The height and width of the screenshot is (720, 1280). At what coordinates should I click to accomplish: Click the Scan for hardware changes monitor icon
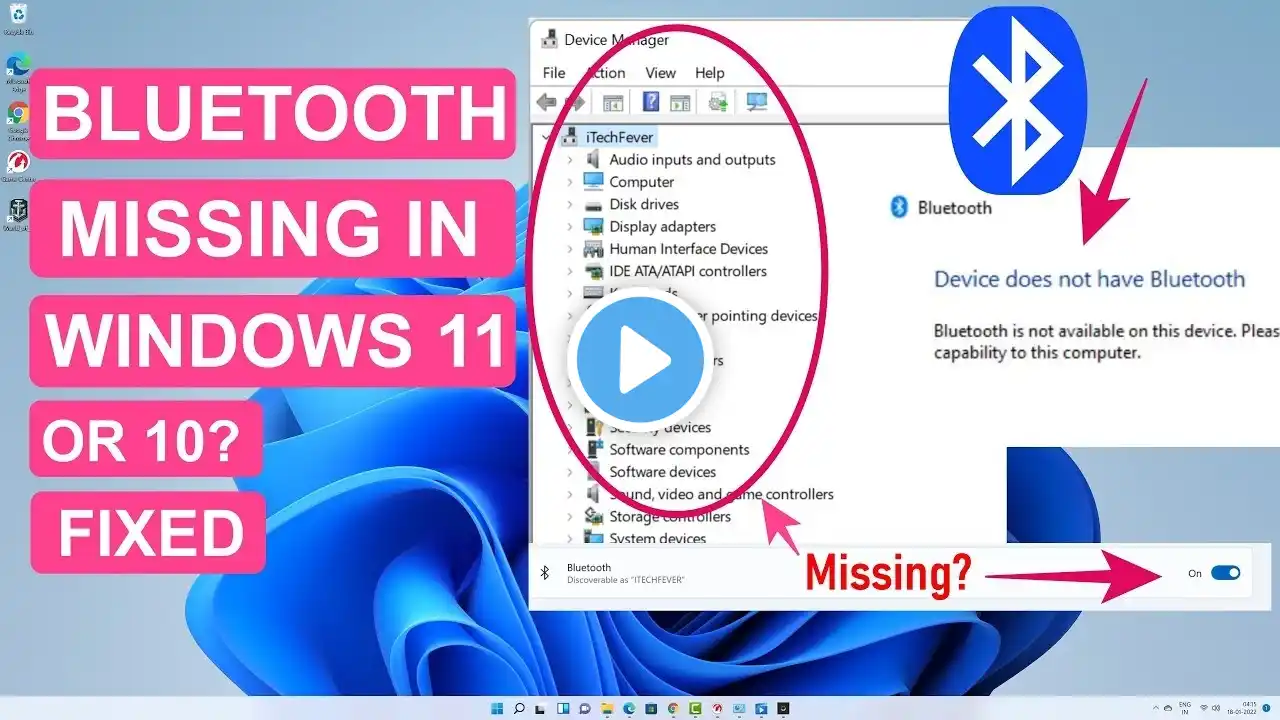[756, 102]
